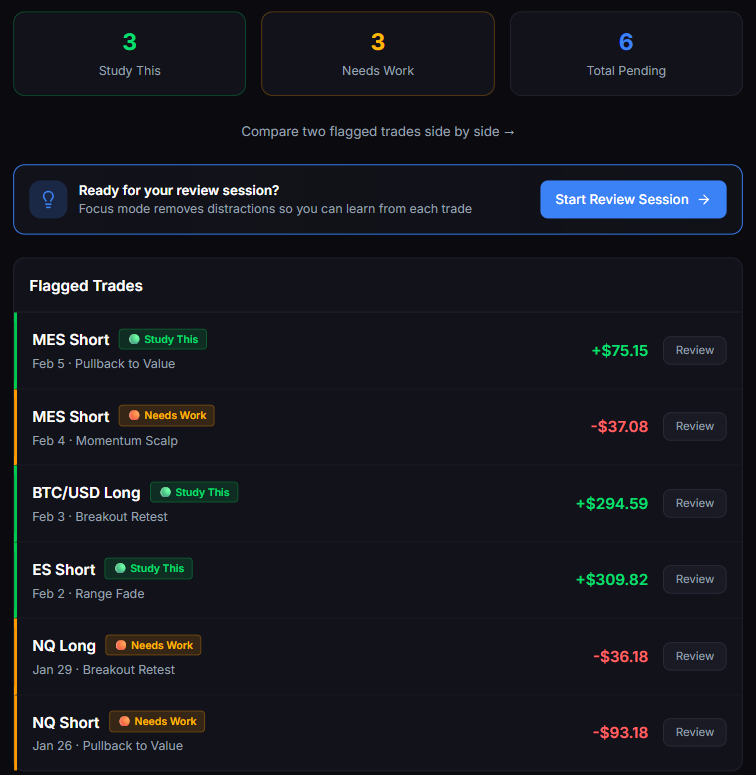Click Study This badge on BTC/USD Long
The height and width of the screenshot is (775, 756).
194,492
